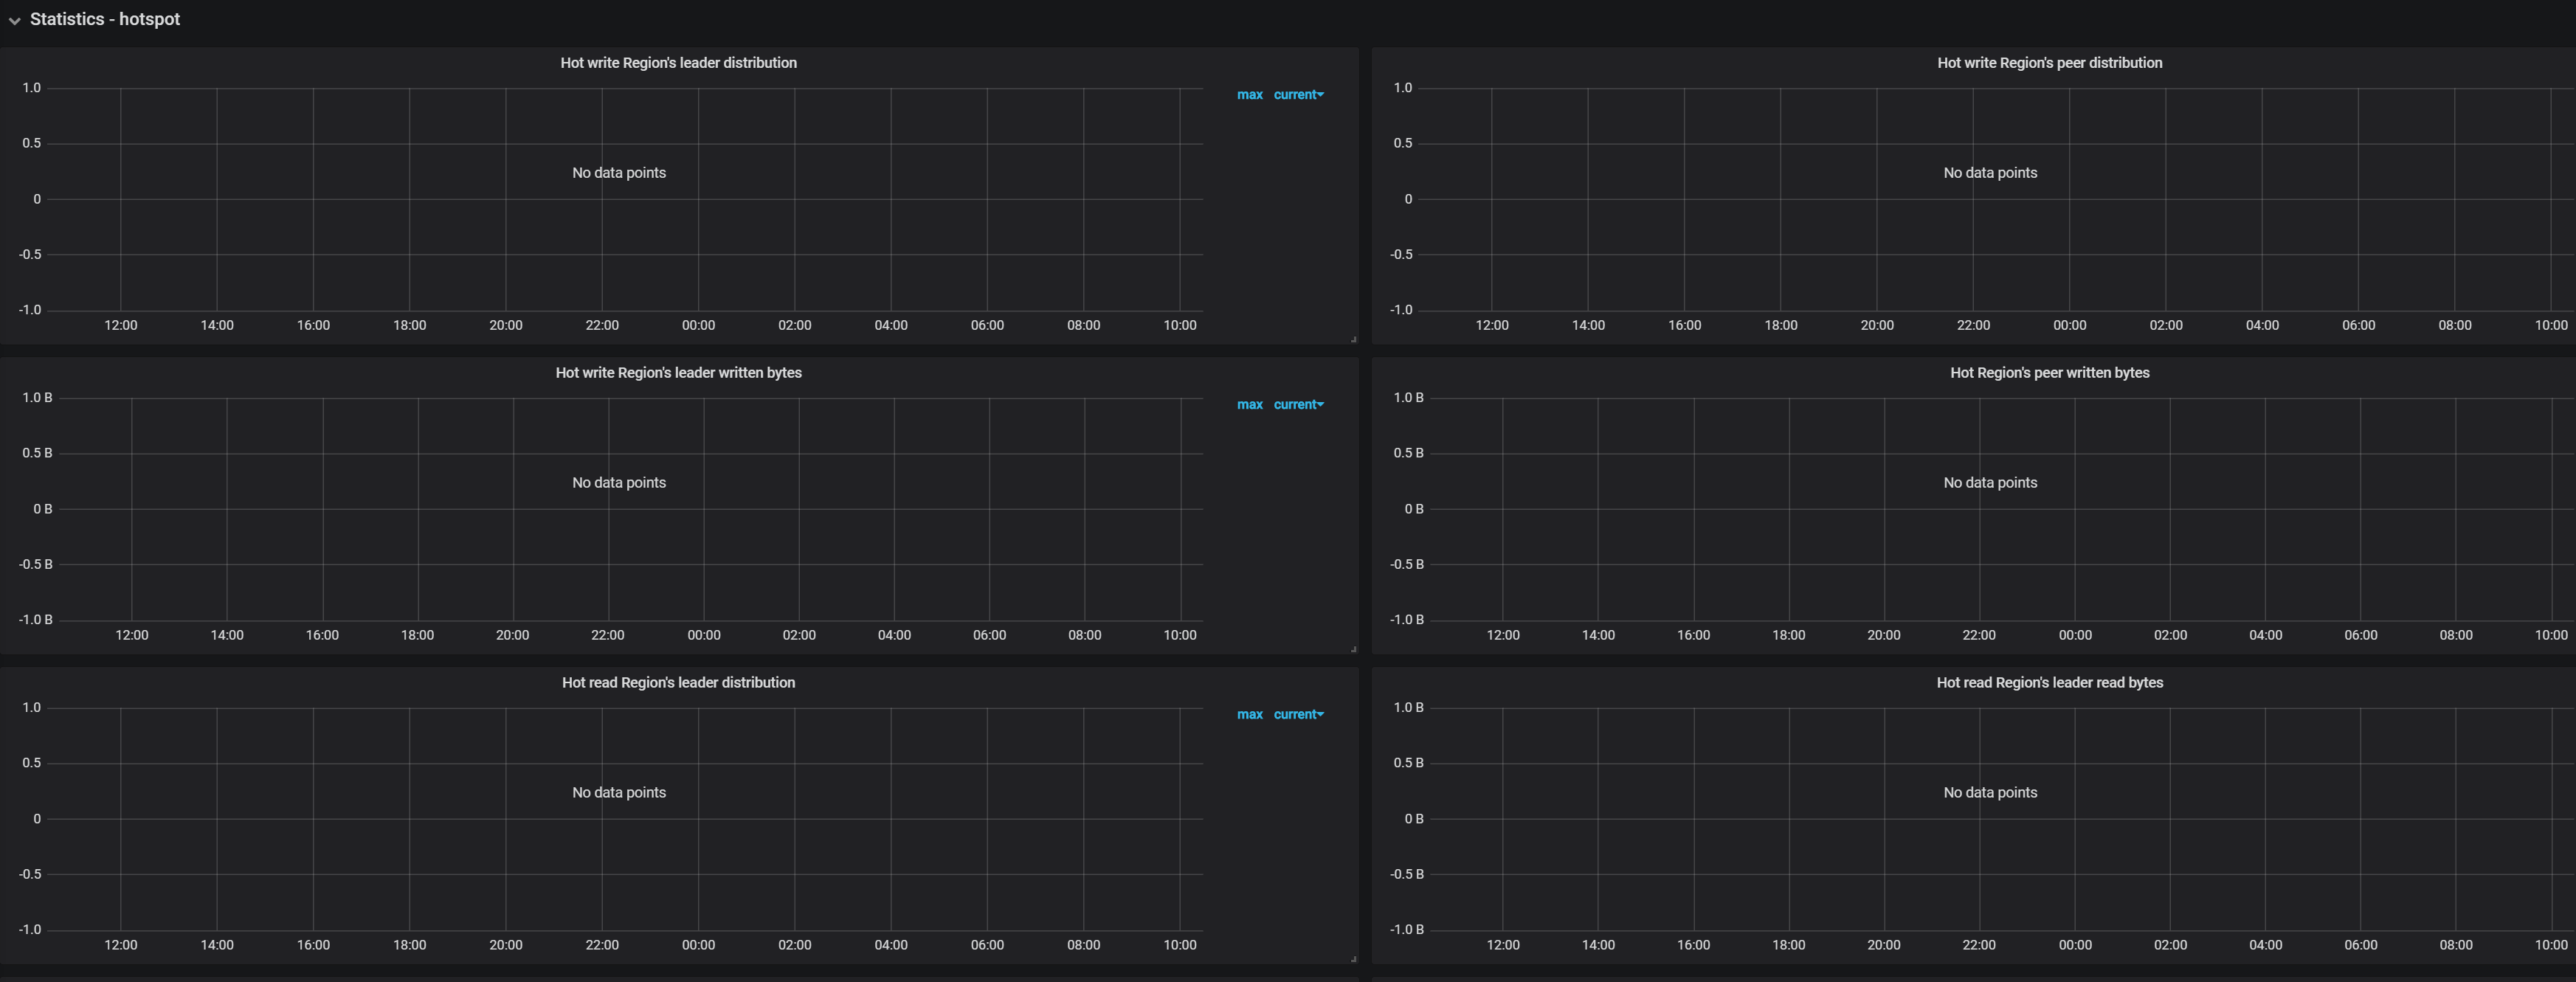Image resolution: width=2576 pixels, height=982 pixels.
Task: Open Hot write Region's peer distribution panel menu
Action: click(x=2049, y=62)
